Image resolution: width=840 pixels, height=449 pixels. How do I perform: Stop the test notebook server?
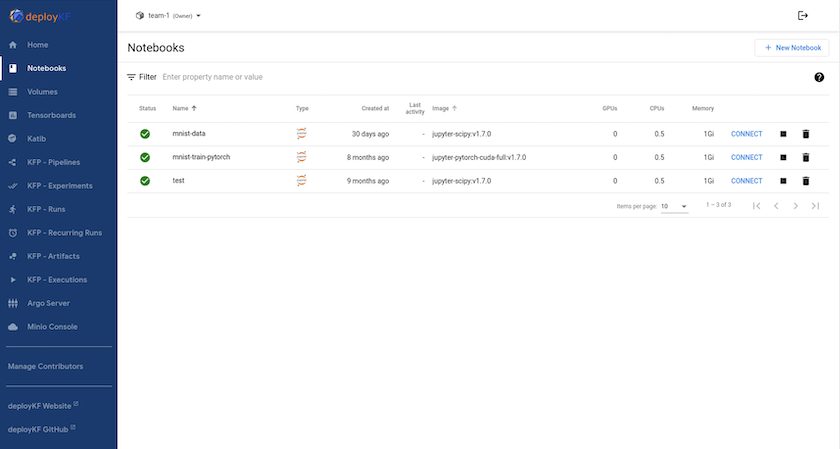coord(784,181)
